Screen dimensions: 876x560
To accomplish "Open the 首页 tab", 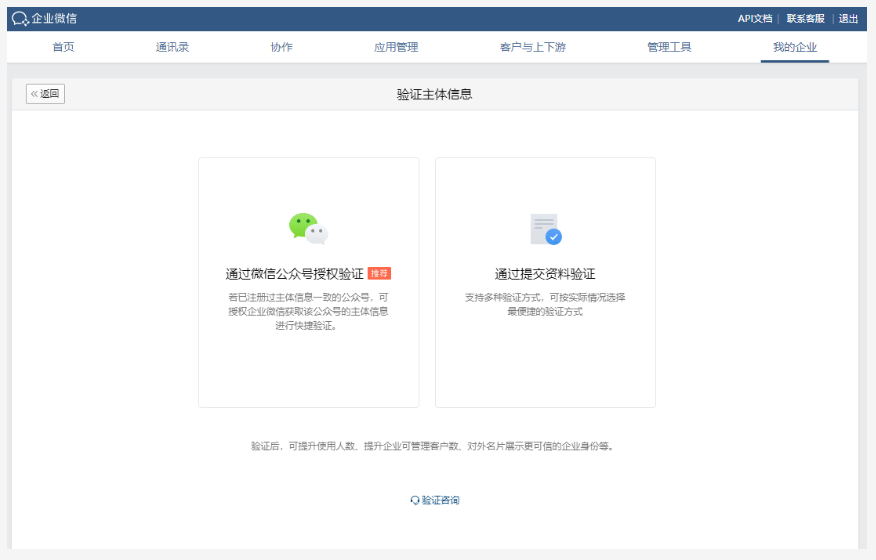I will coord(63,47).
